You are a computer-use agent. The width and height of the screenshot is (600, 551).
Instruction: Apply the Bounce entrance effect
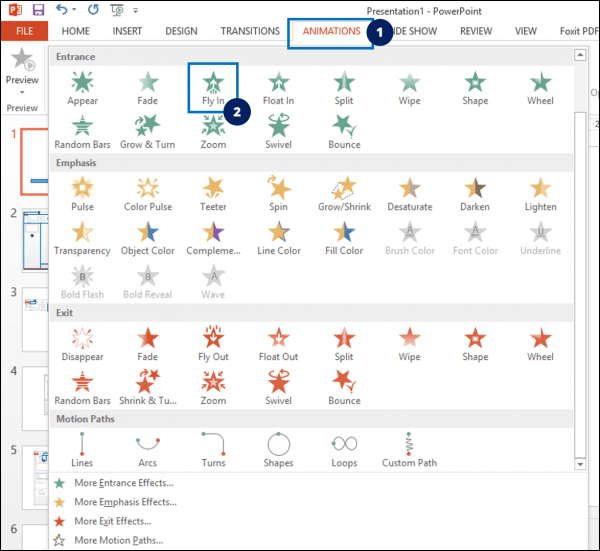(x=344, y=131)
